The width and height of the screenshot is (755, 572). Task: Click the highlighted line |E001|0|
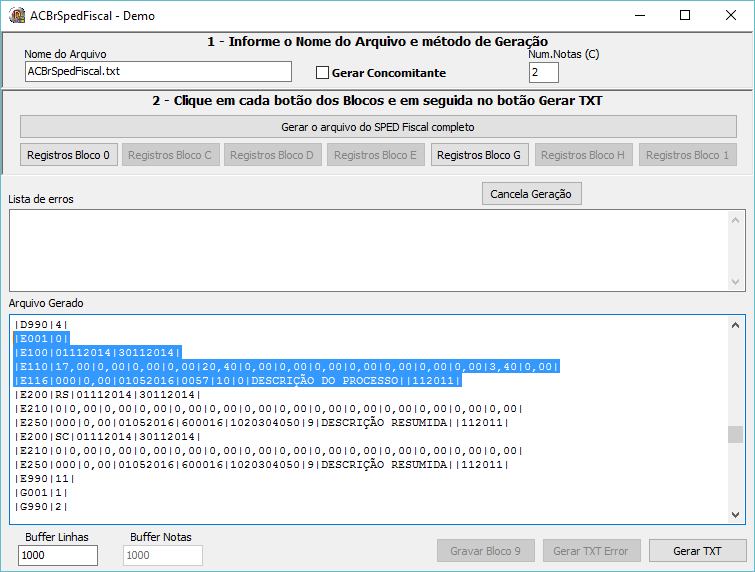click(41, 339)
